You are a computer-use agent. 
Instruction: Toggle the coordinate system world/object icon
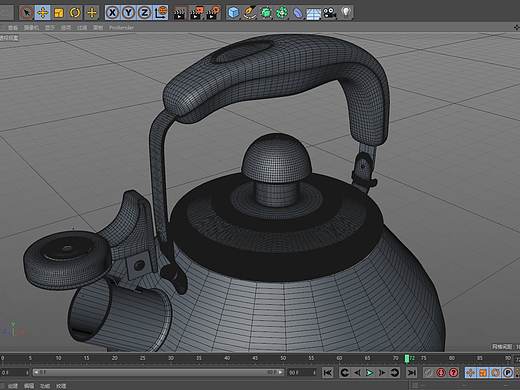[x=161, y=13]
